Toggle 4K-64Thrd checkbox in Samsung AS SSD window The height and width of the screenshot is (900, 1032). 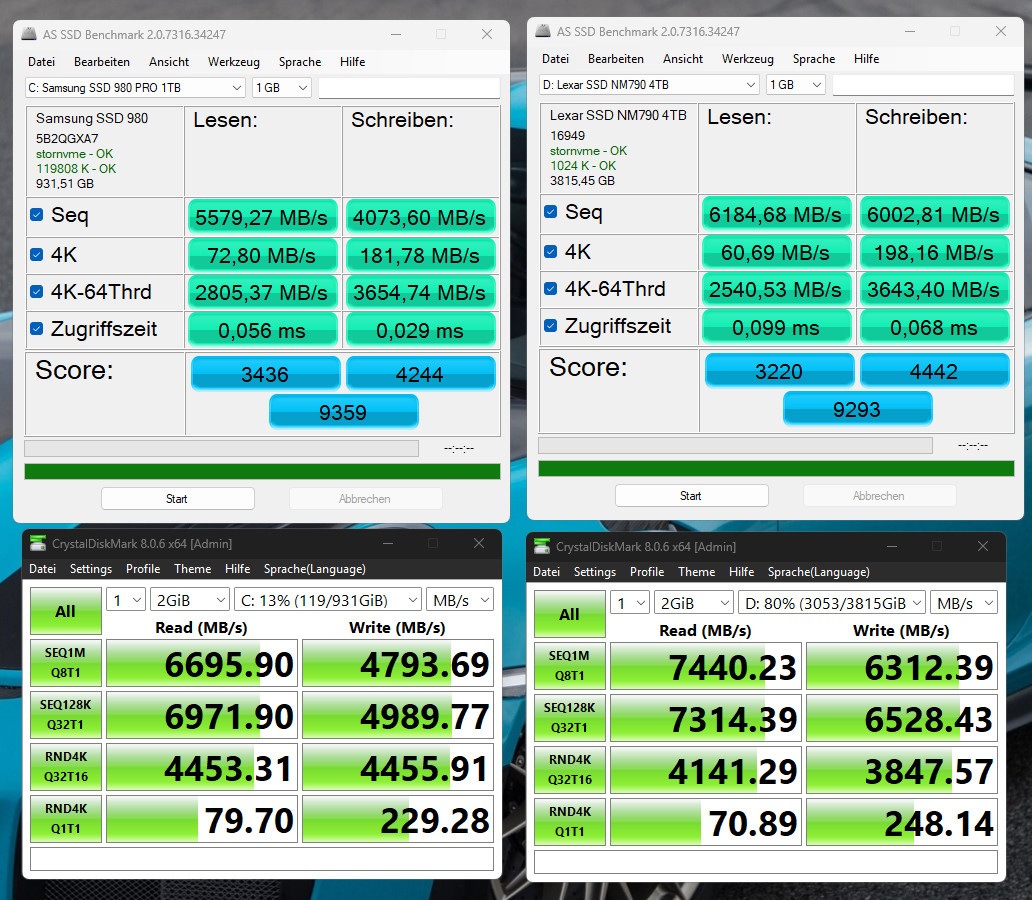[37, 291]
